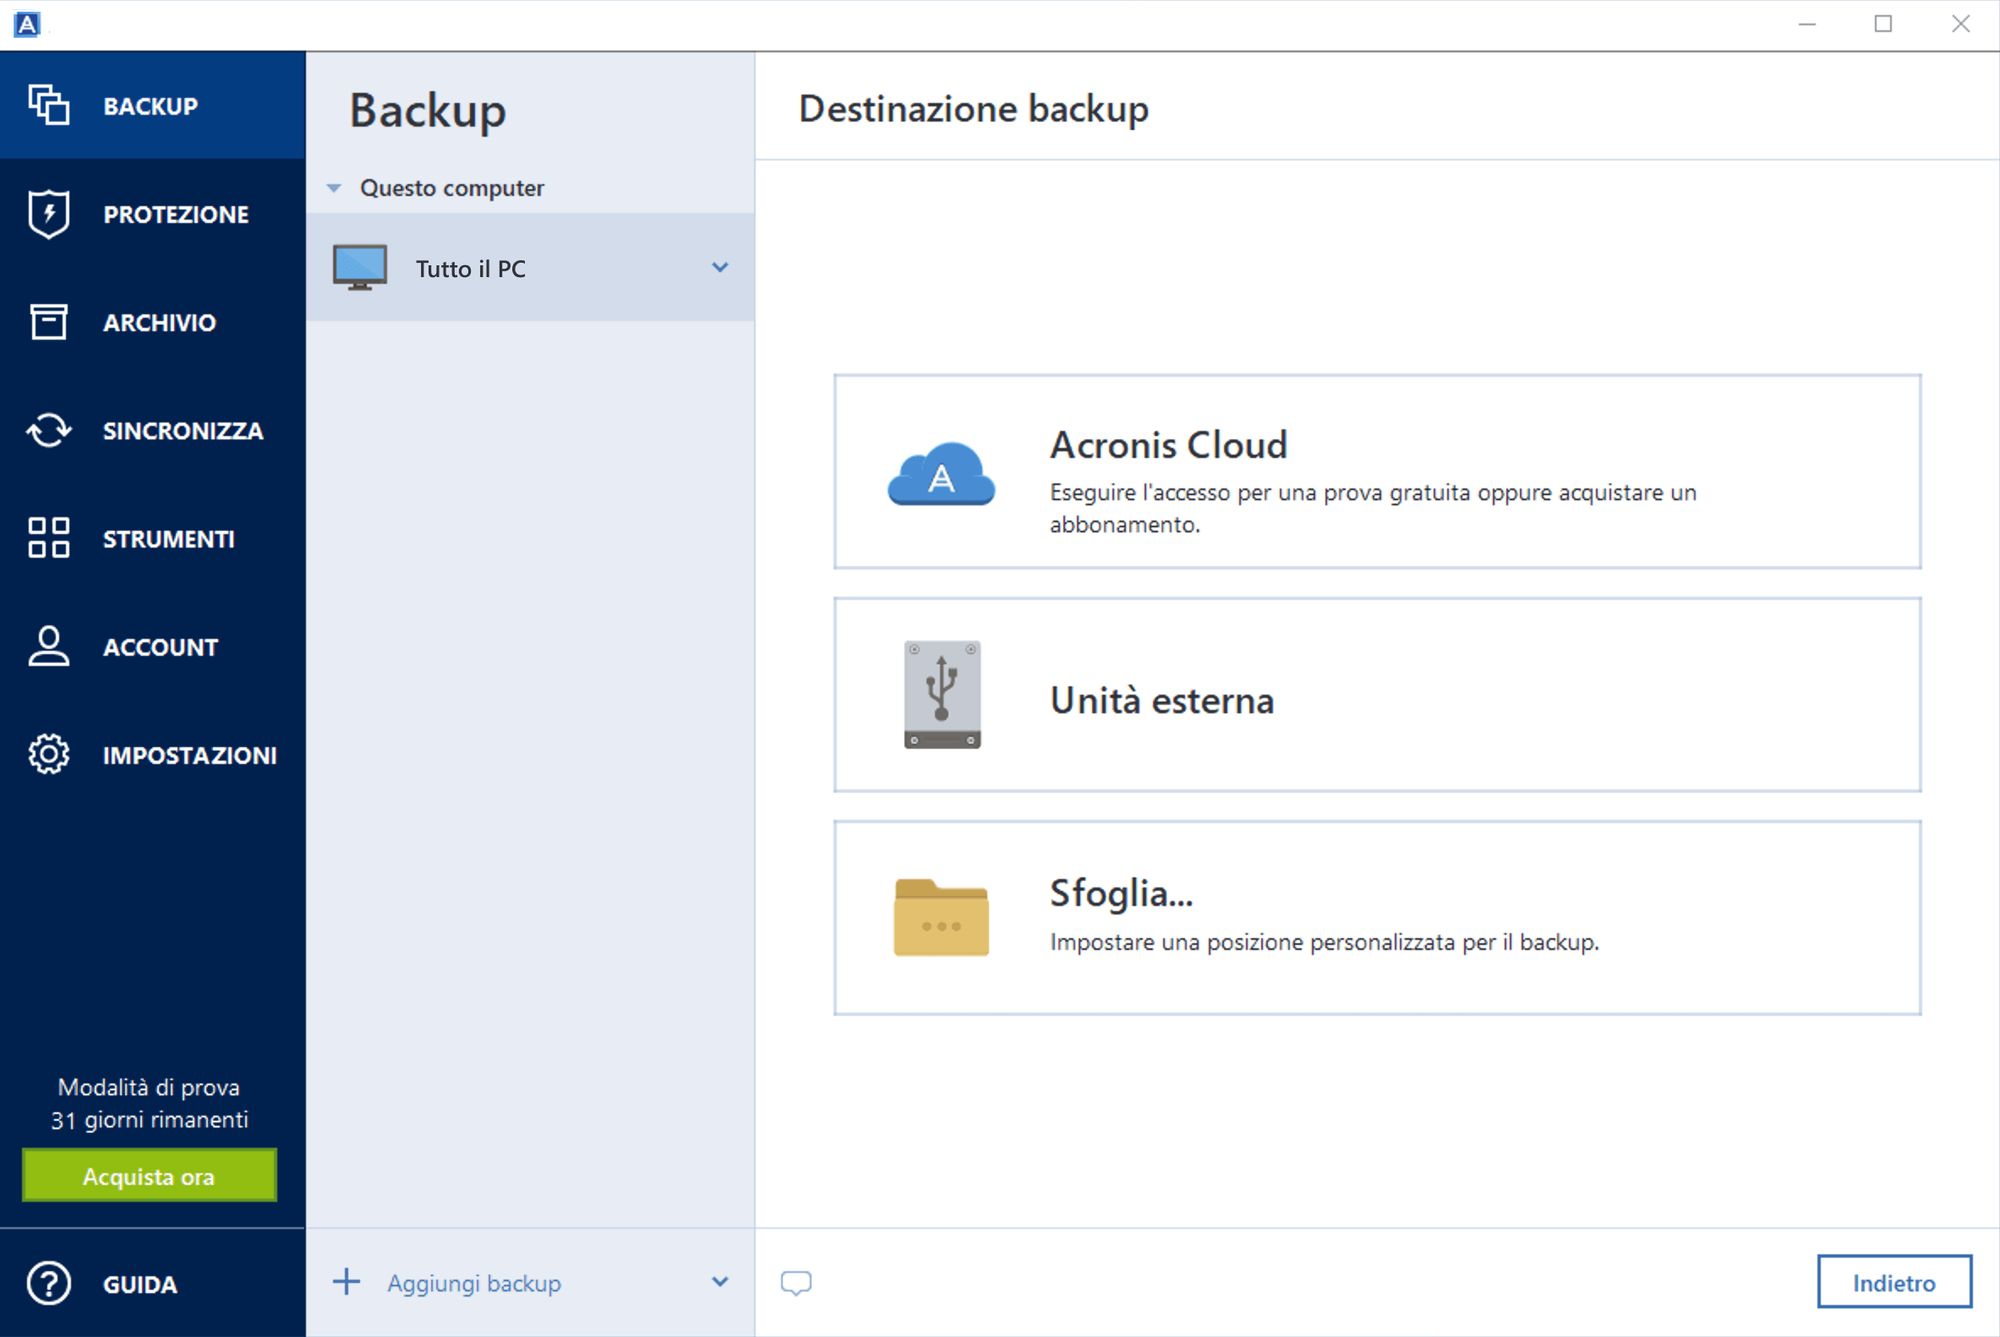Click the green Acquista ora button
The width and height of the screenshot is (2000, 1337).
click(149, 1176)
